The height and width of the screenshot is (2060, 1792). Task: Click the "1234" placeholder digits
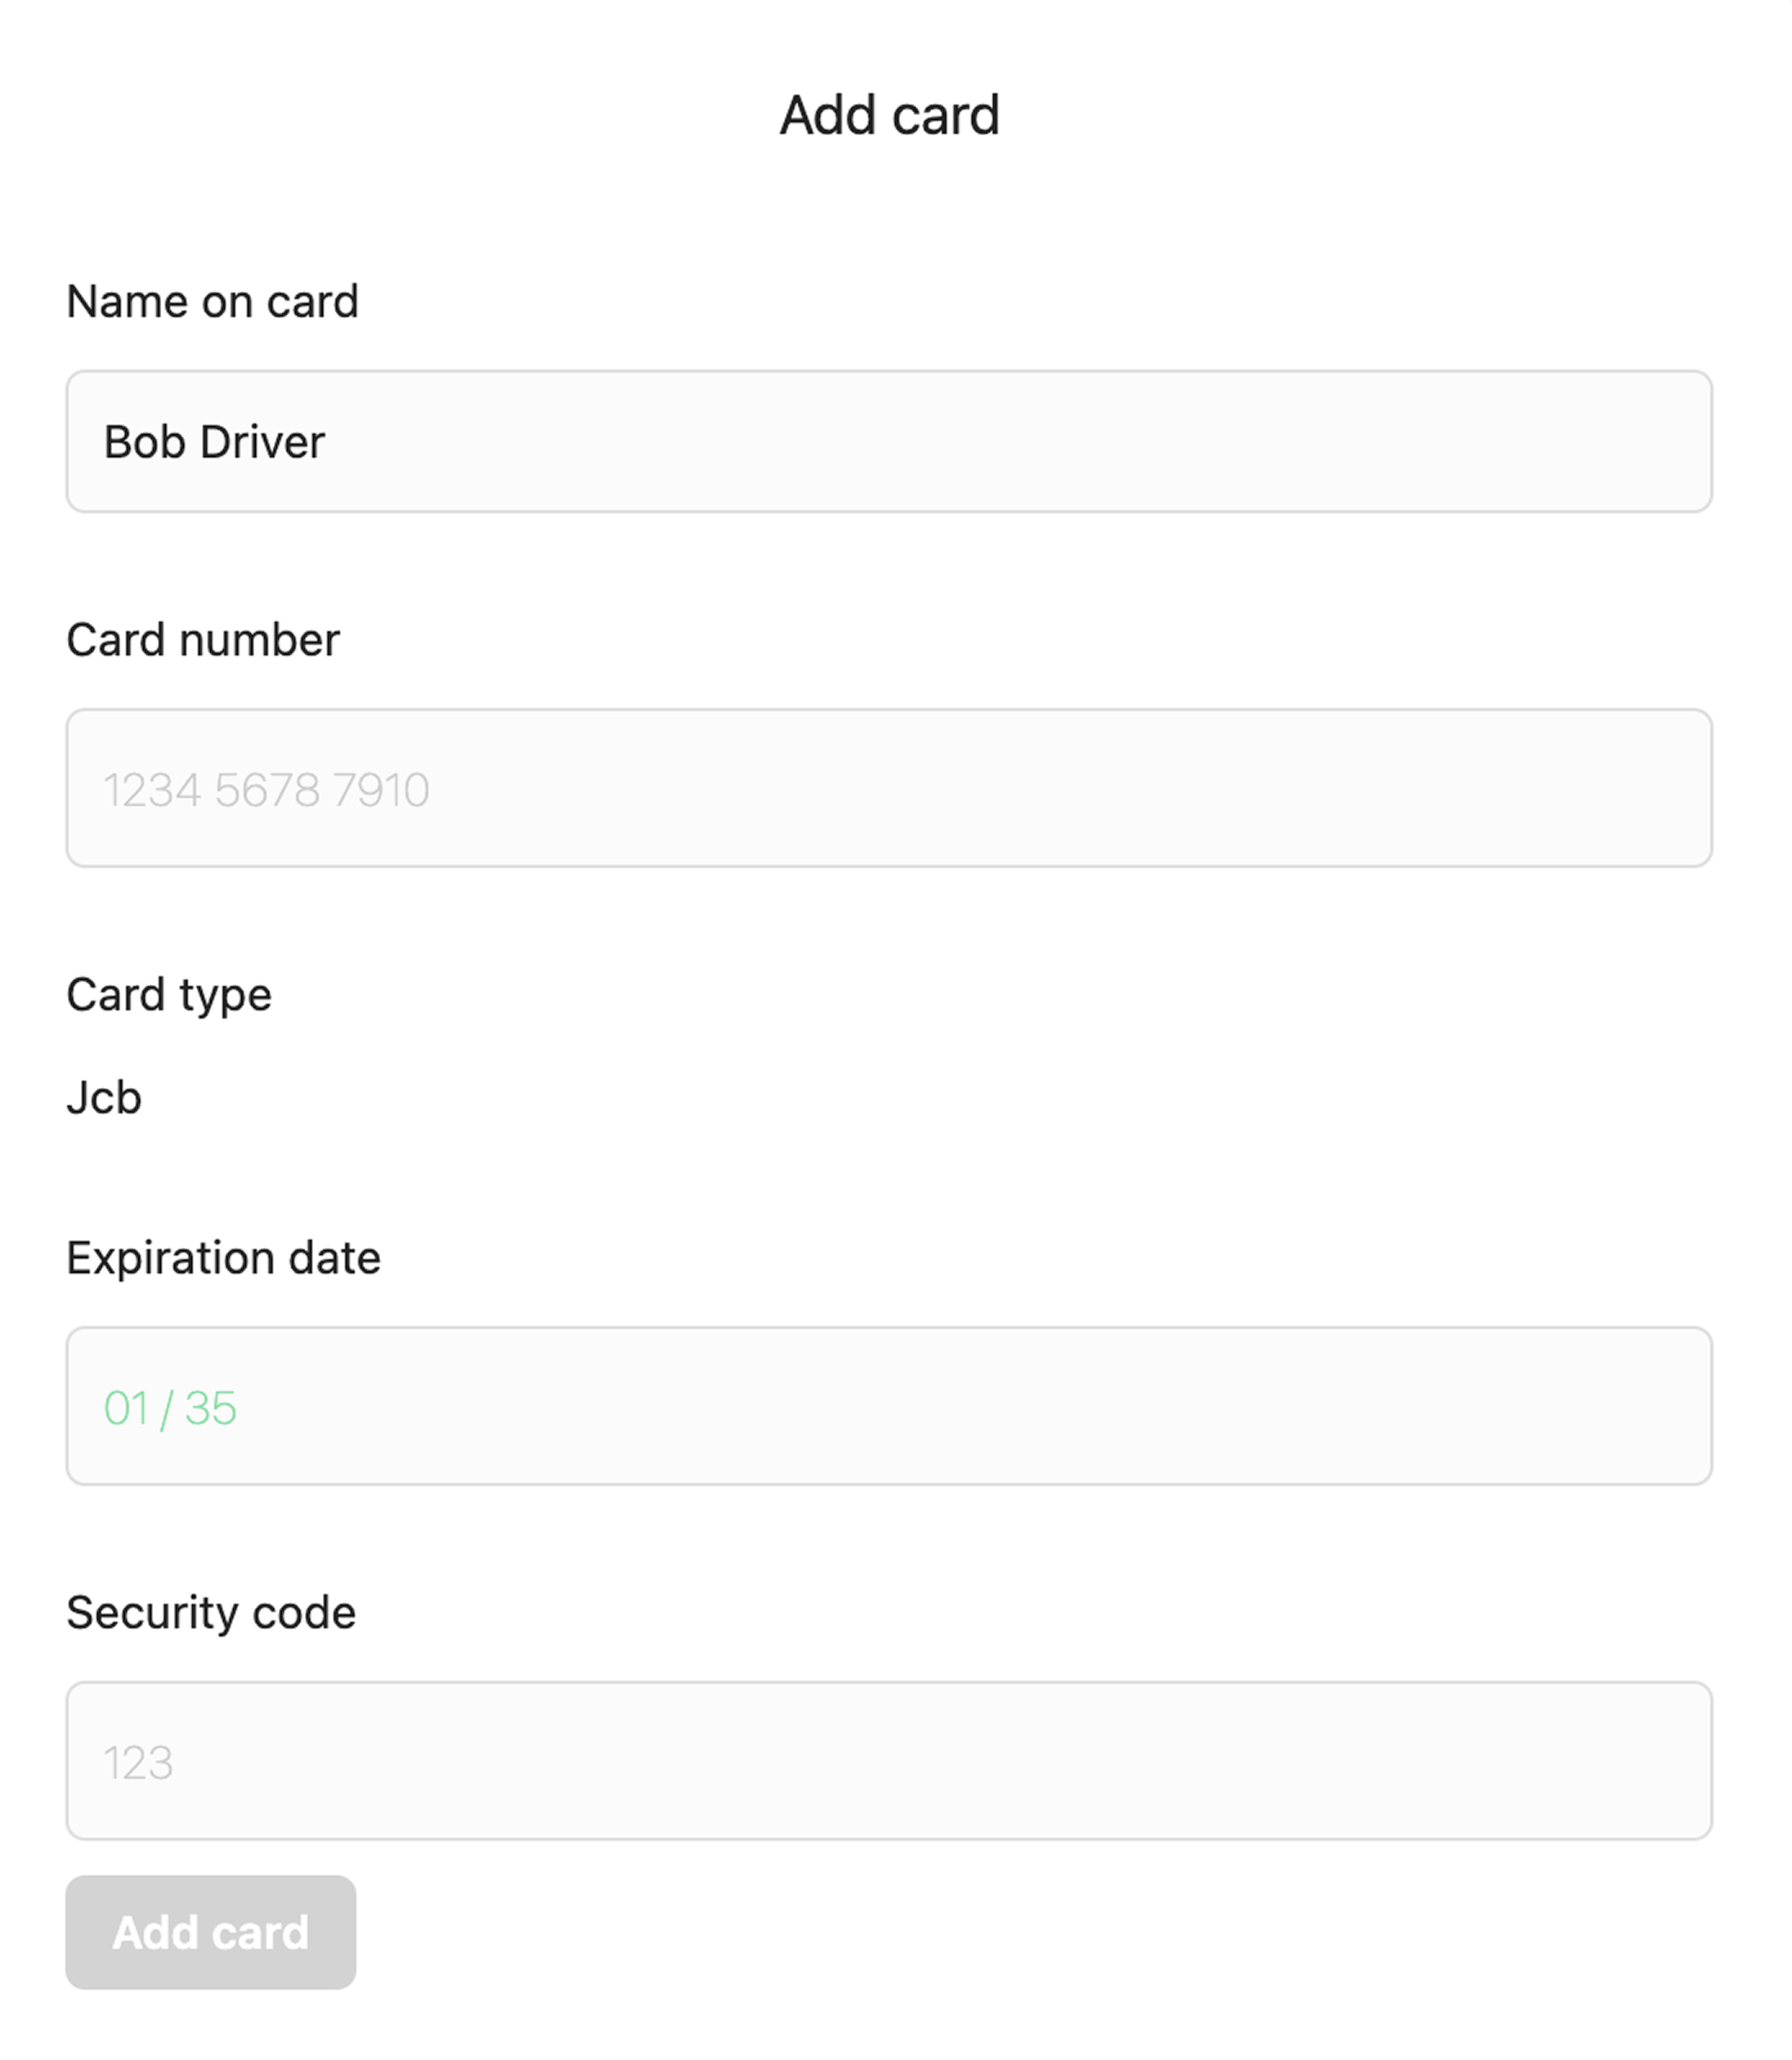(x=153, y=790)
